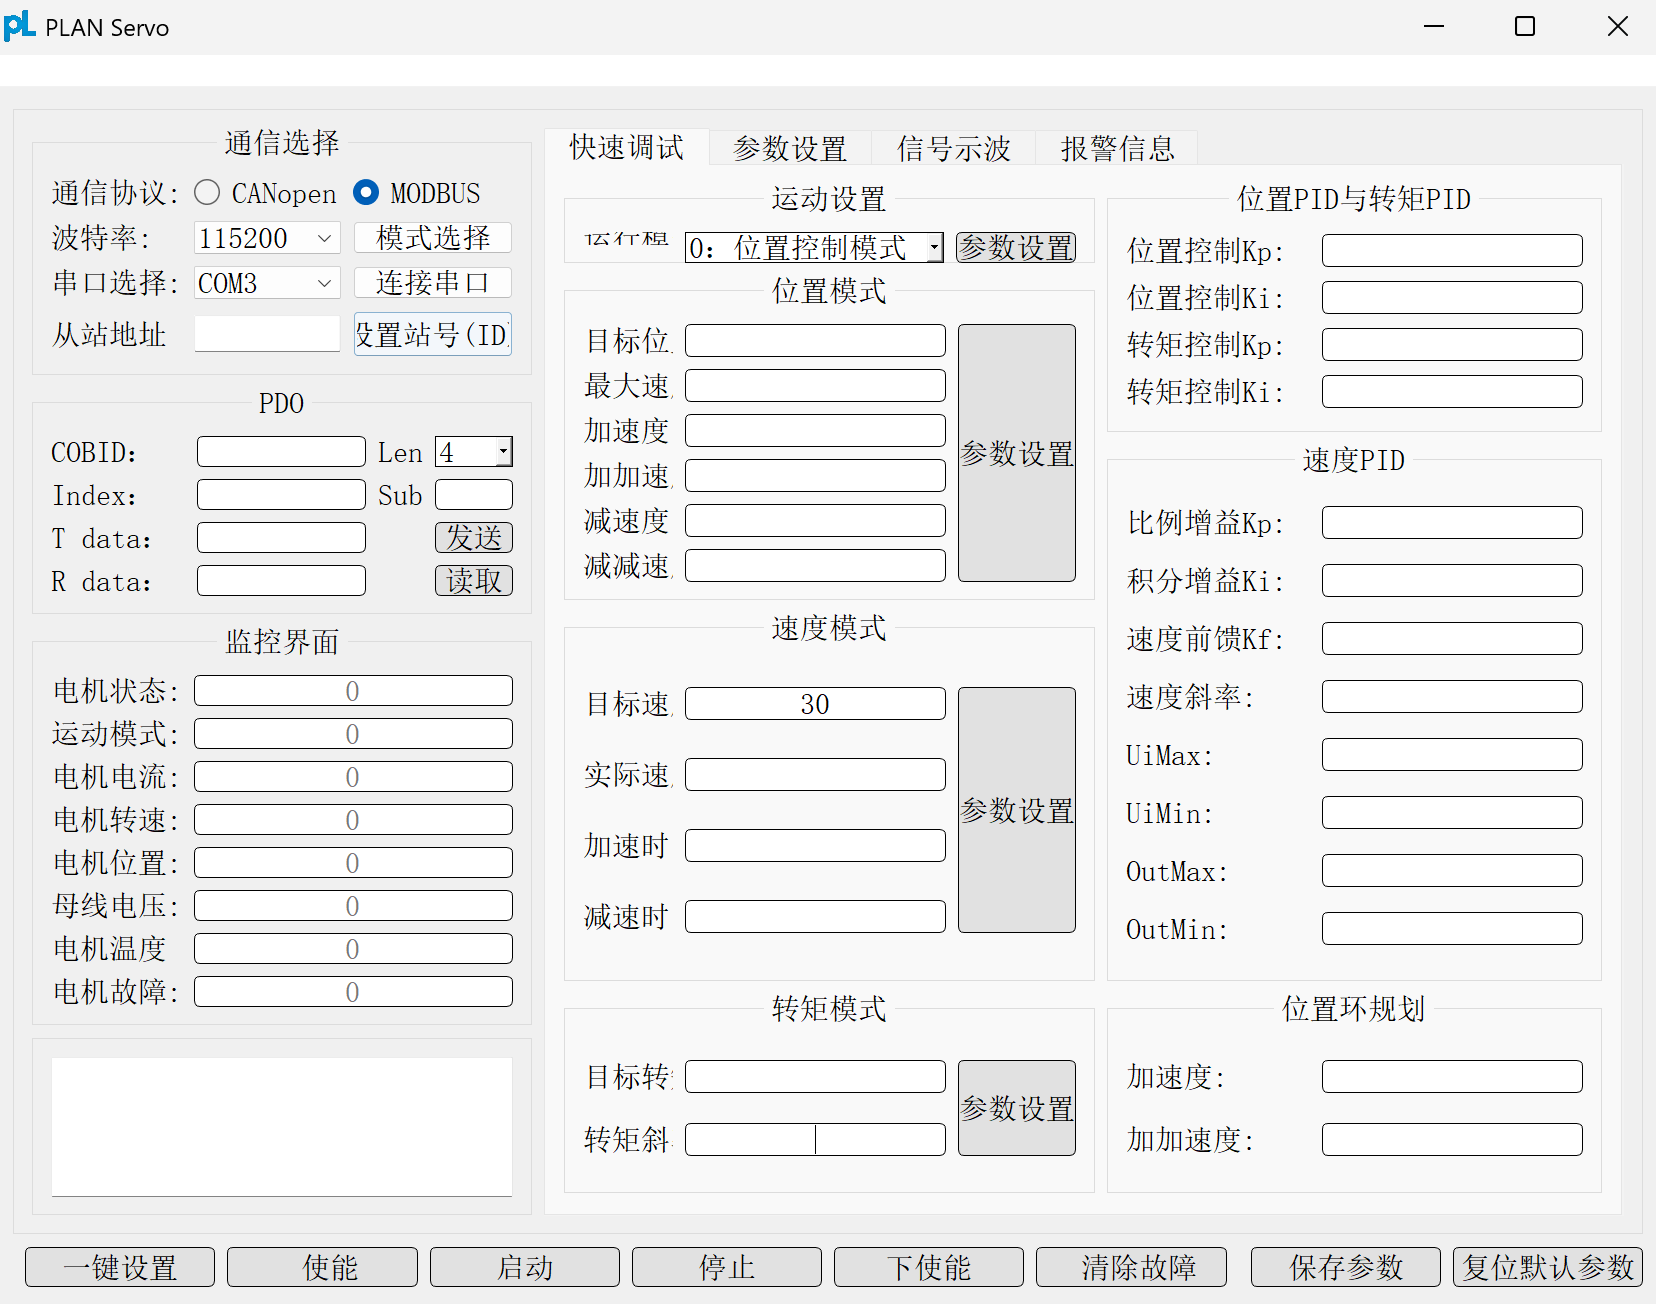Click the 加速时 input field
Image resolution: width=1656 pixels, height=1304 pixels.
815,846
